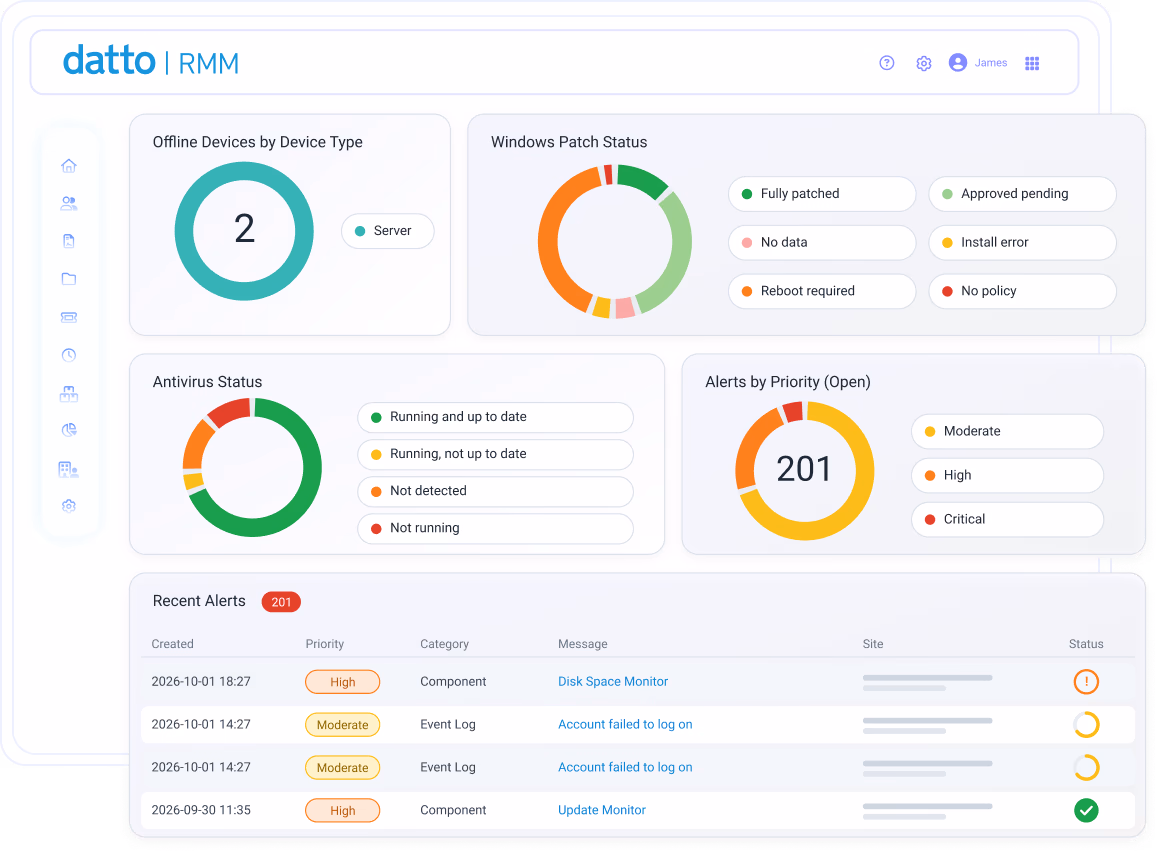Click the help question mark icon in the header
1160x855 pixels.
point(887,63)
